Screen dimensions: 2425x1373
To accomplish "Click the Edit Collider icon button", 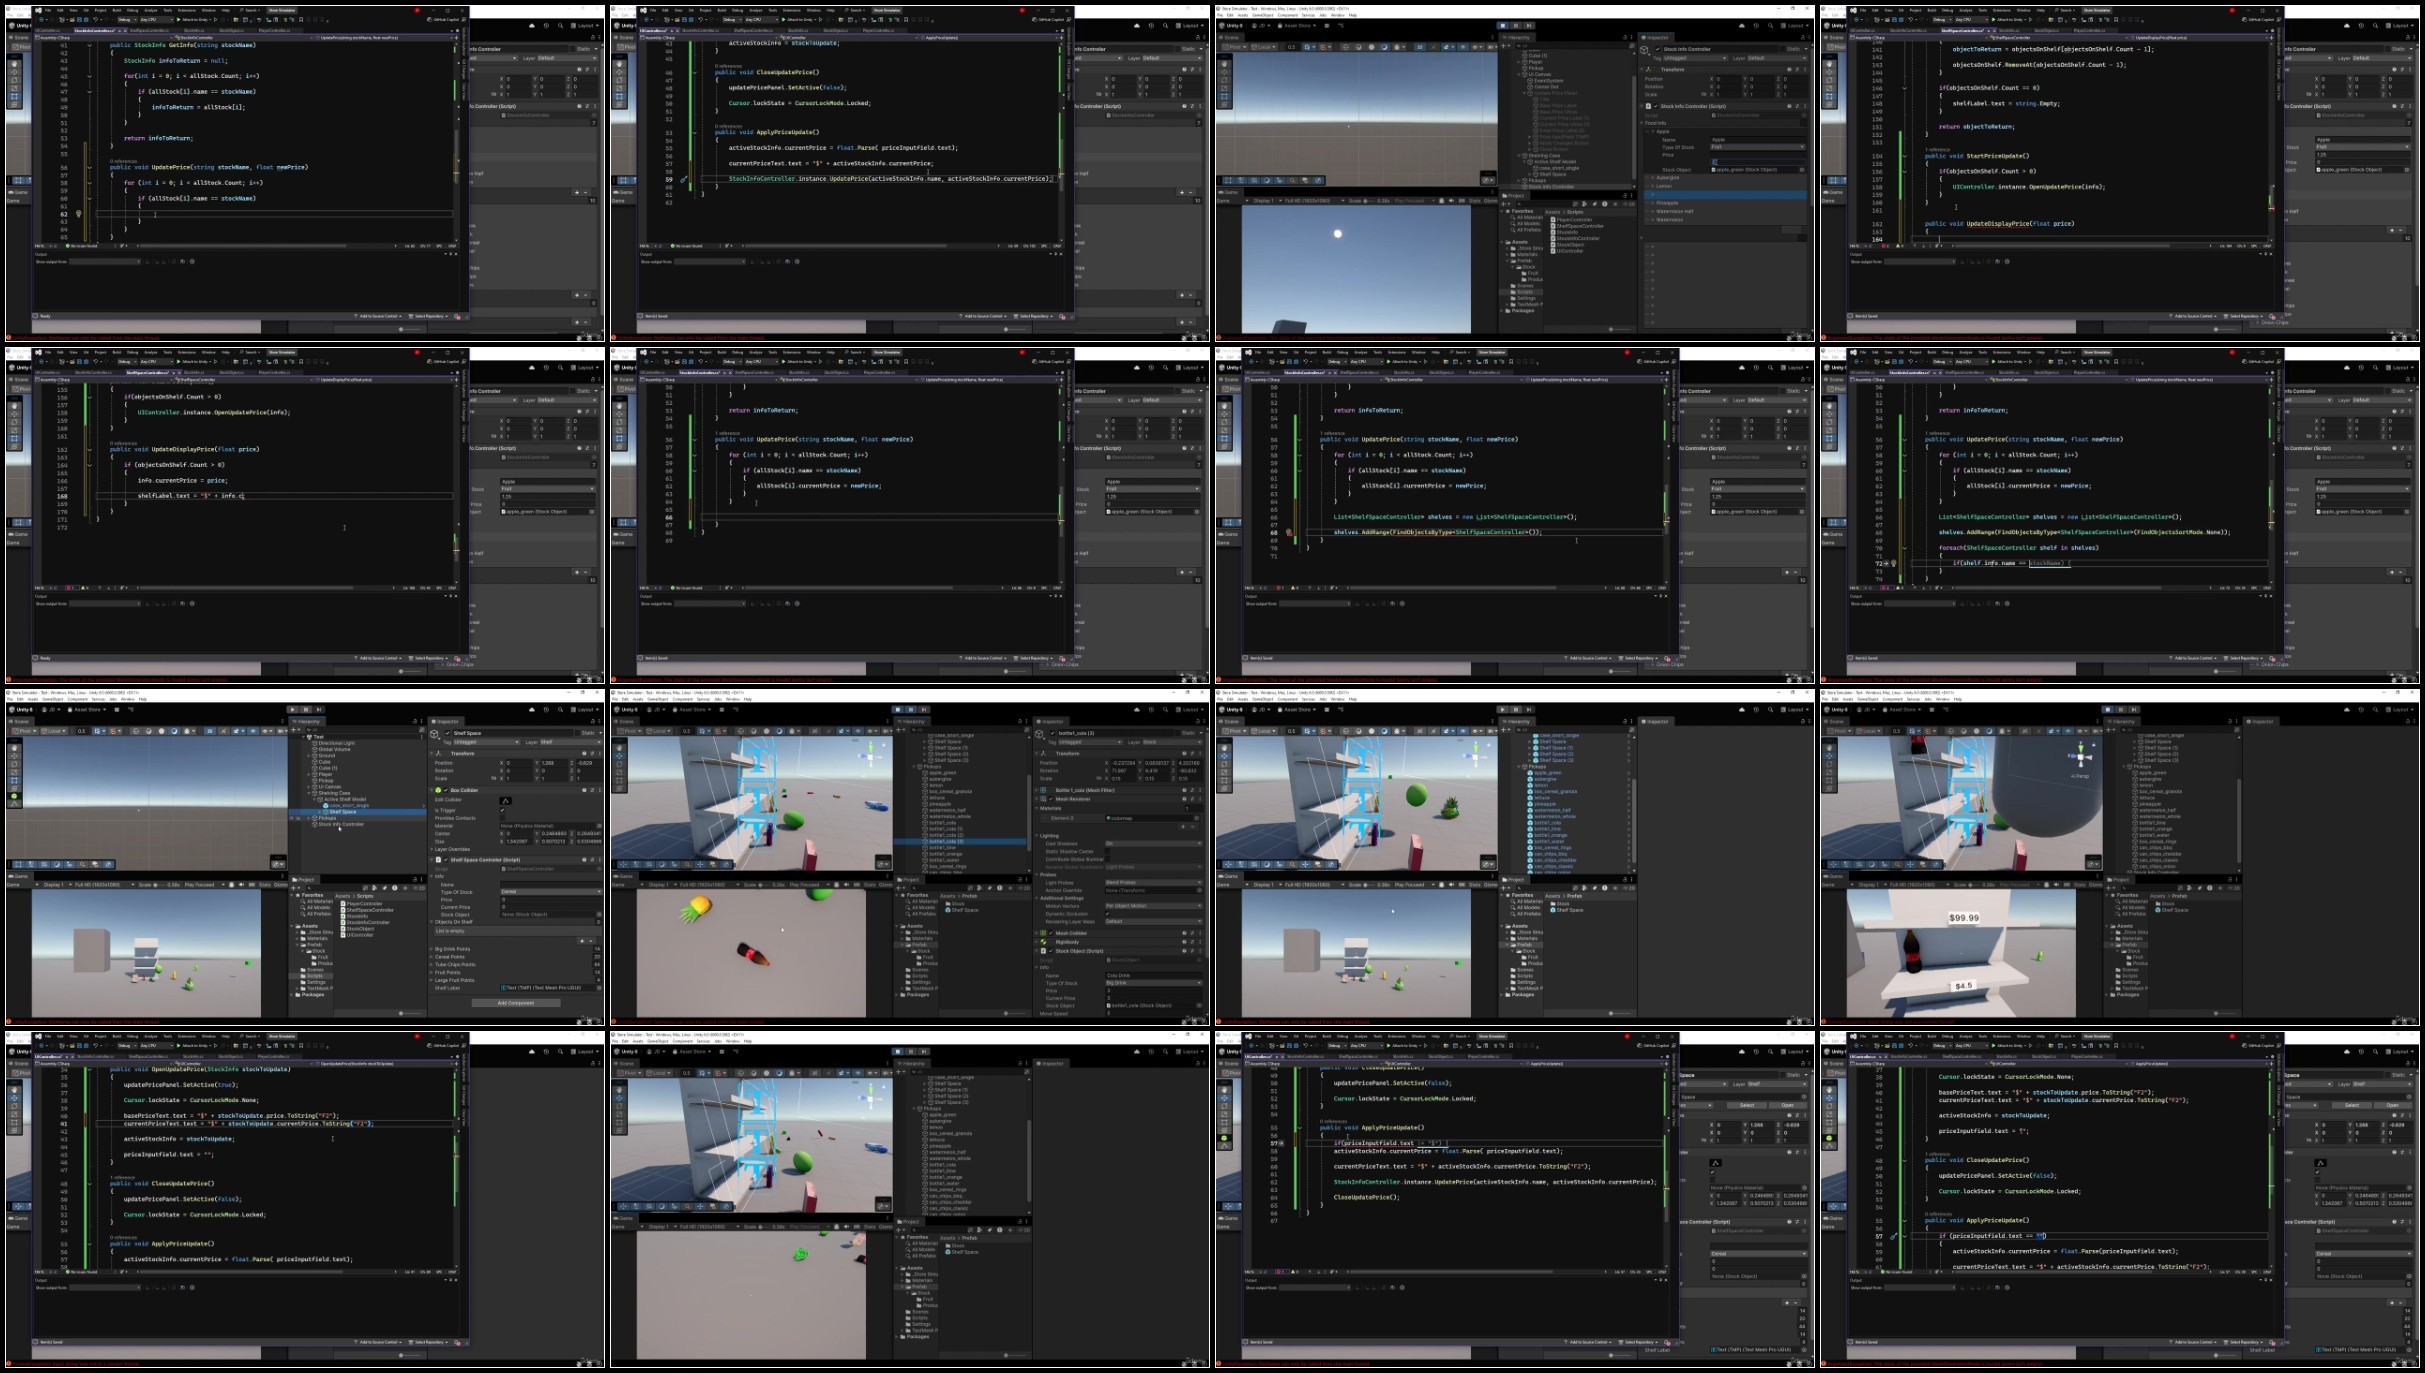I will click(505, 801).
